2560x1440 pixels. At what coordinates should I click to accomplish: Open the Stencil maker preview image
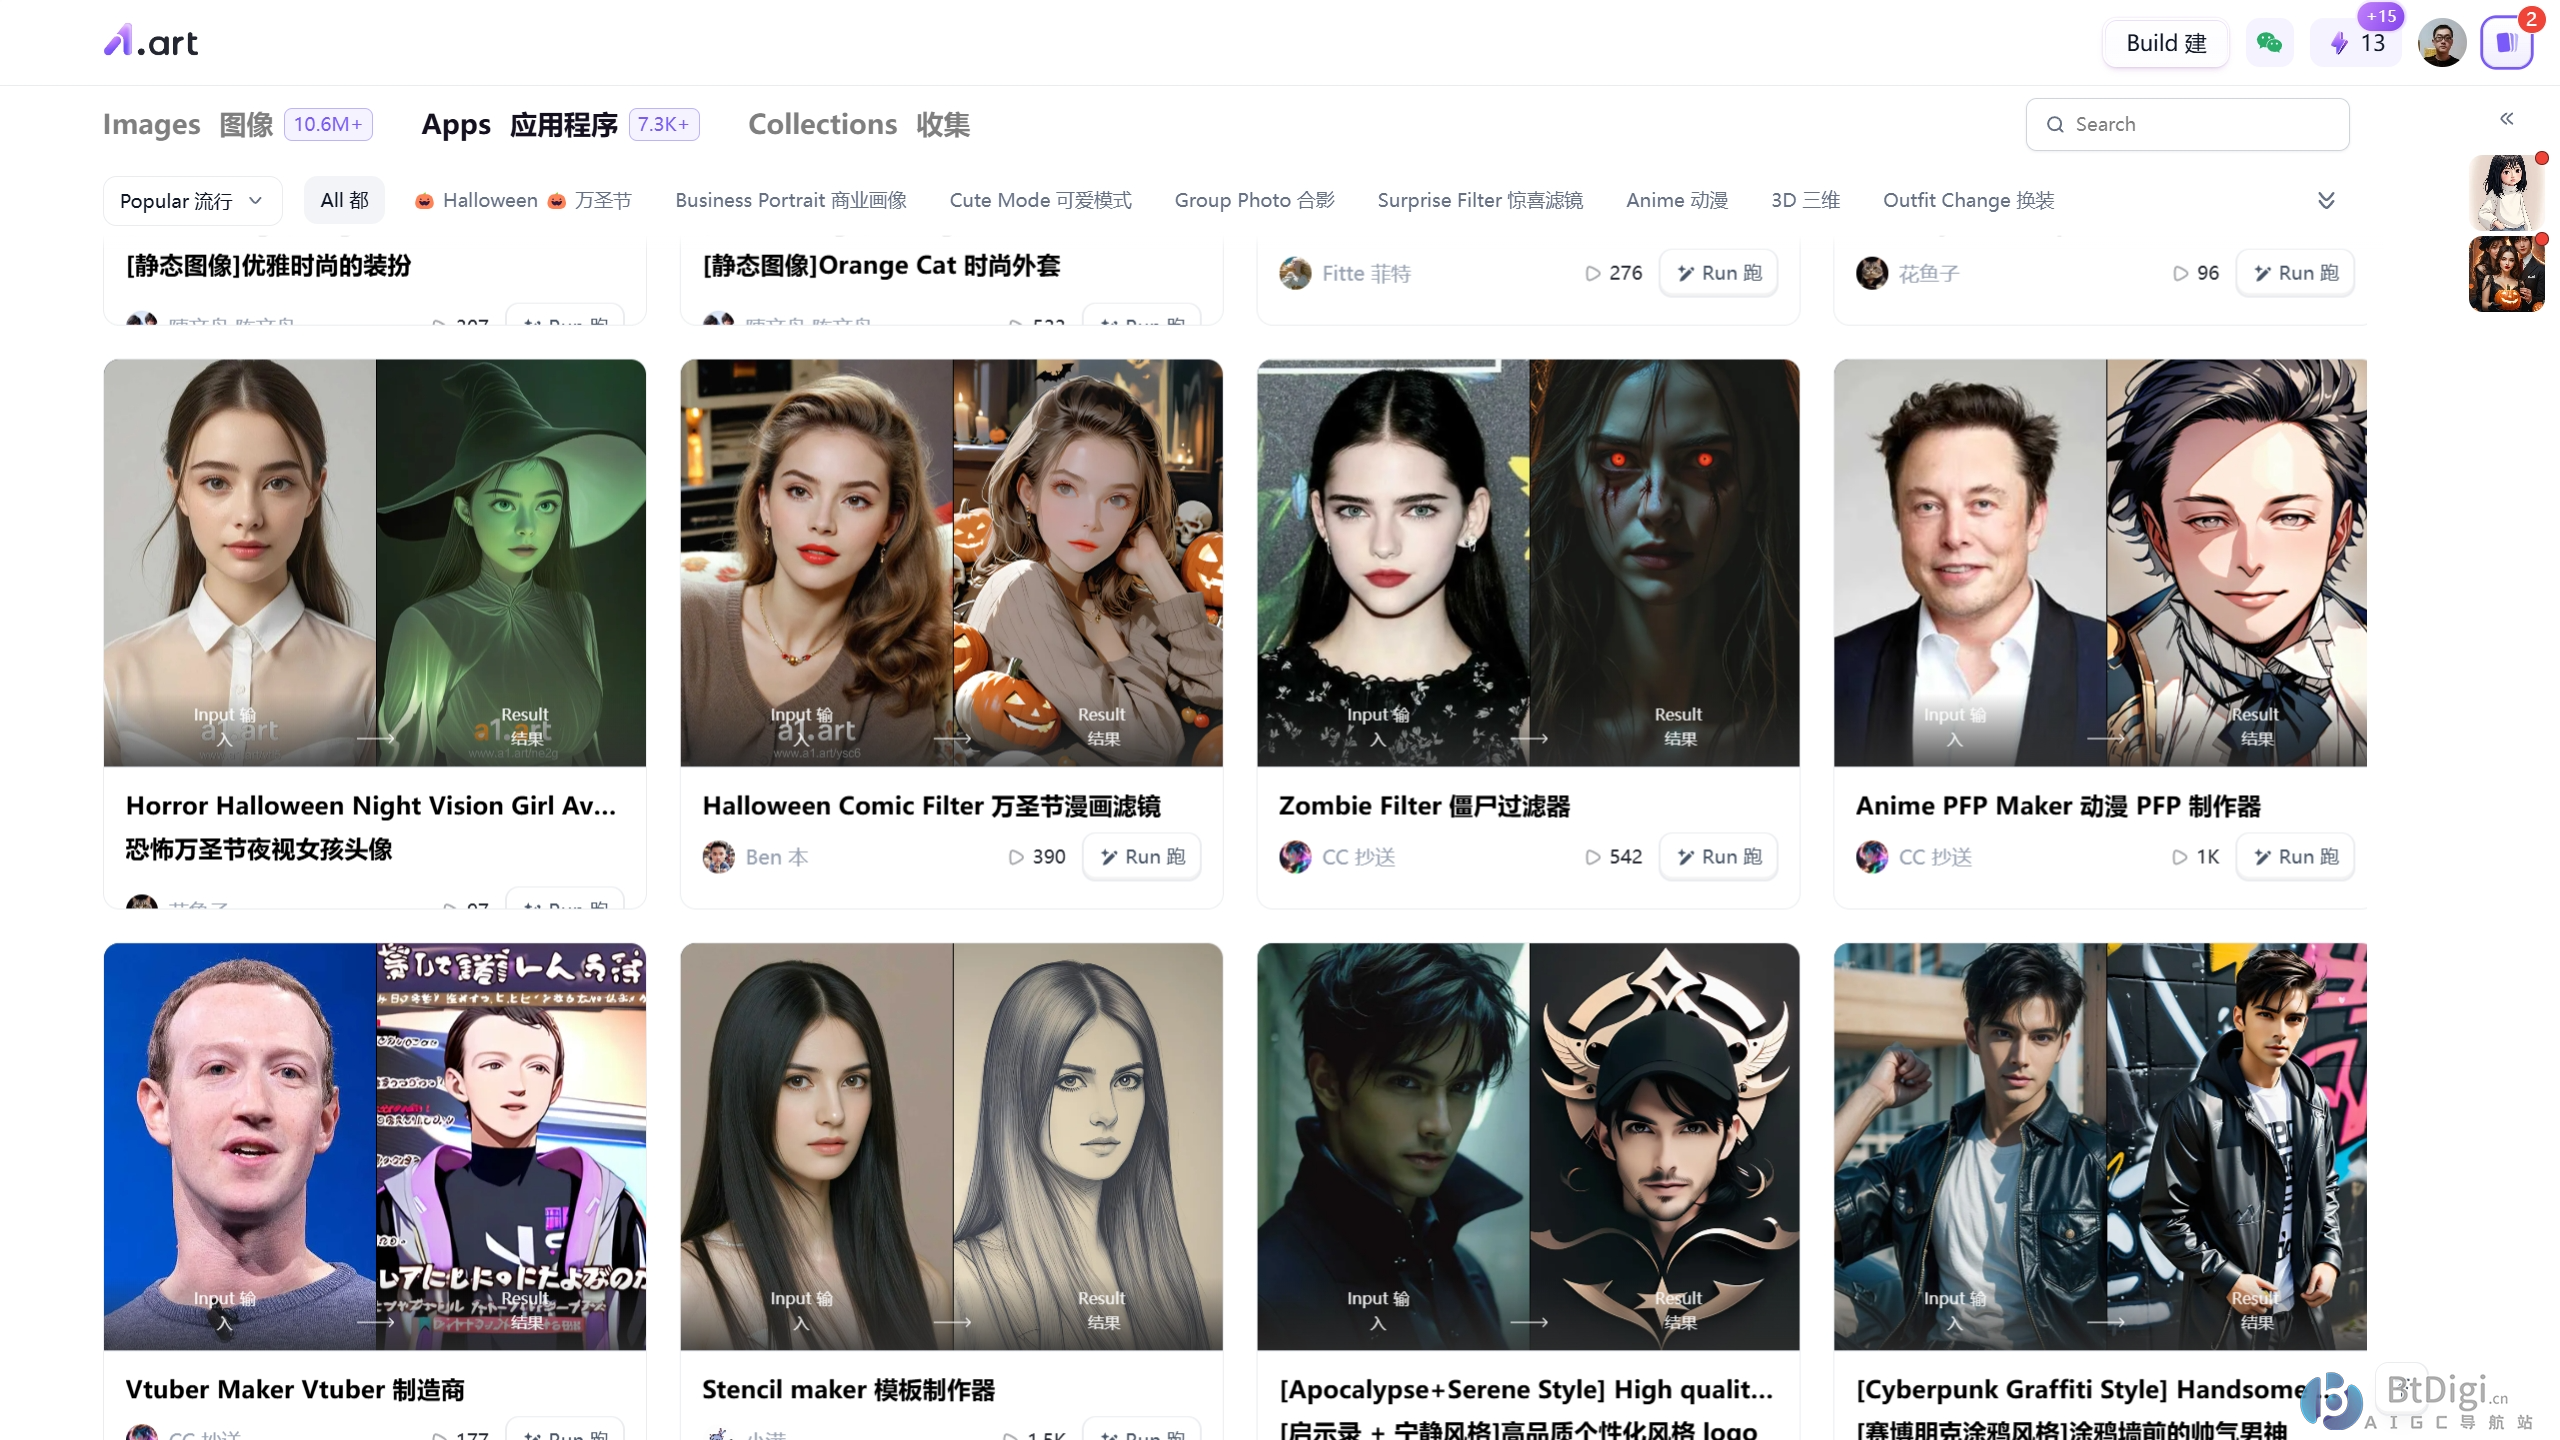click(x=951, y=1147)
